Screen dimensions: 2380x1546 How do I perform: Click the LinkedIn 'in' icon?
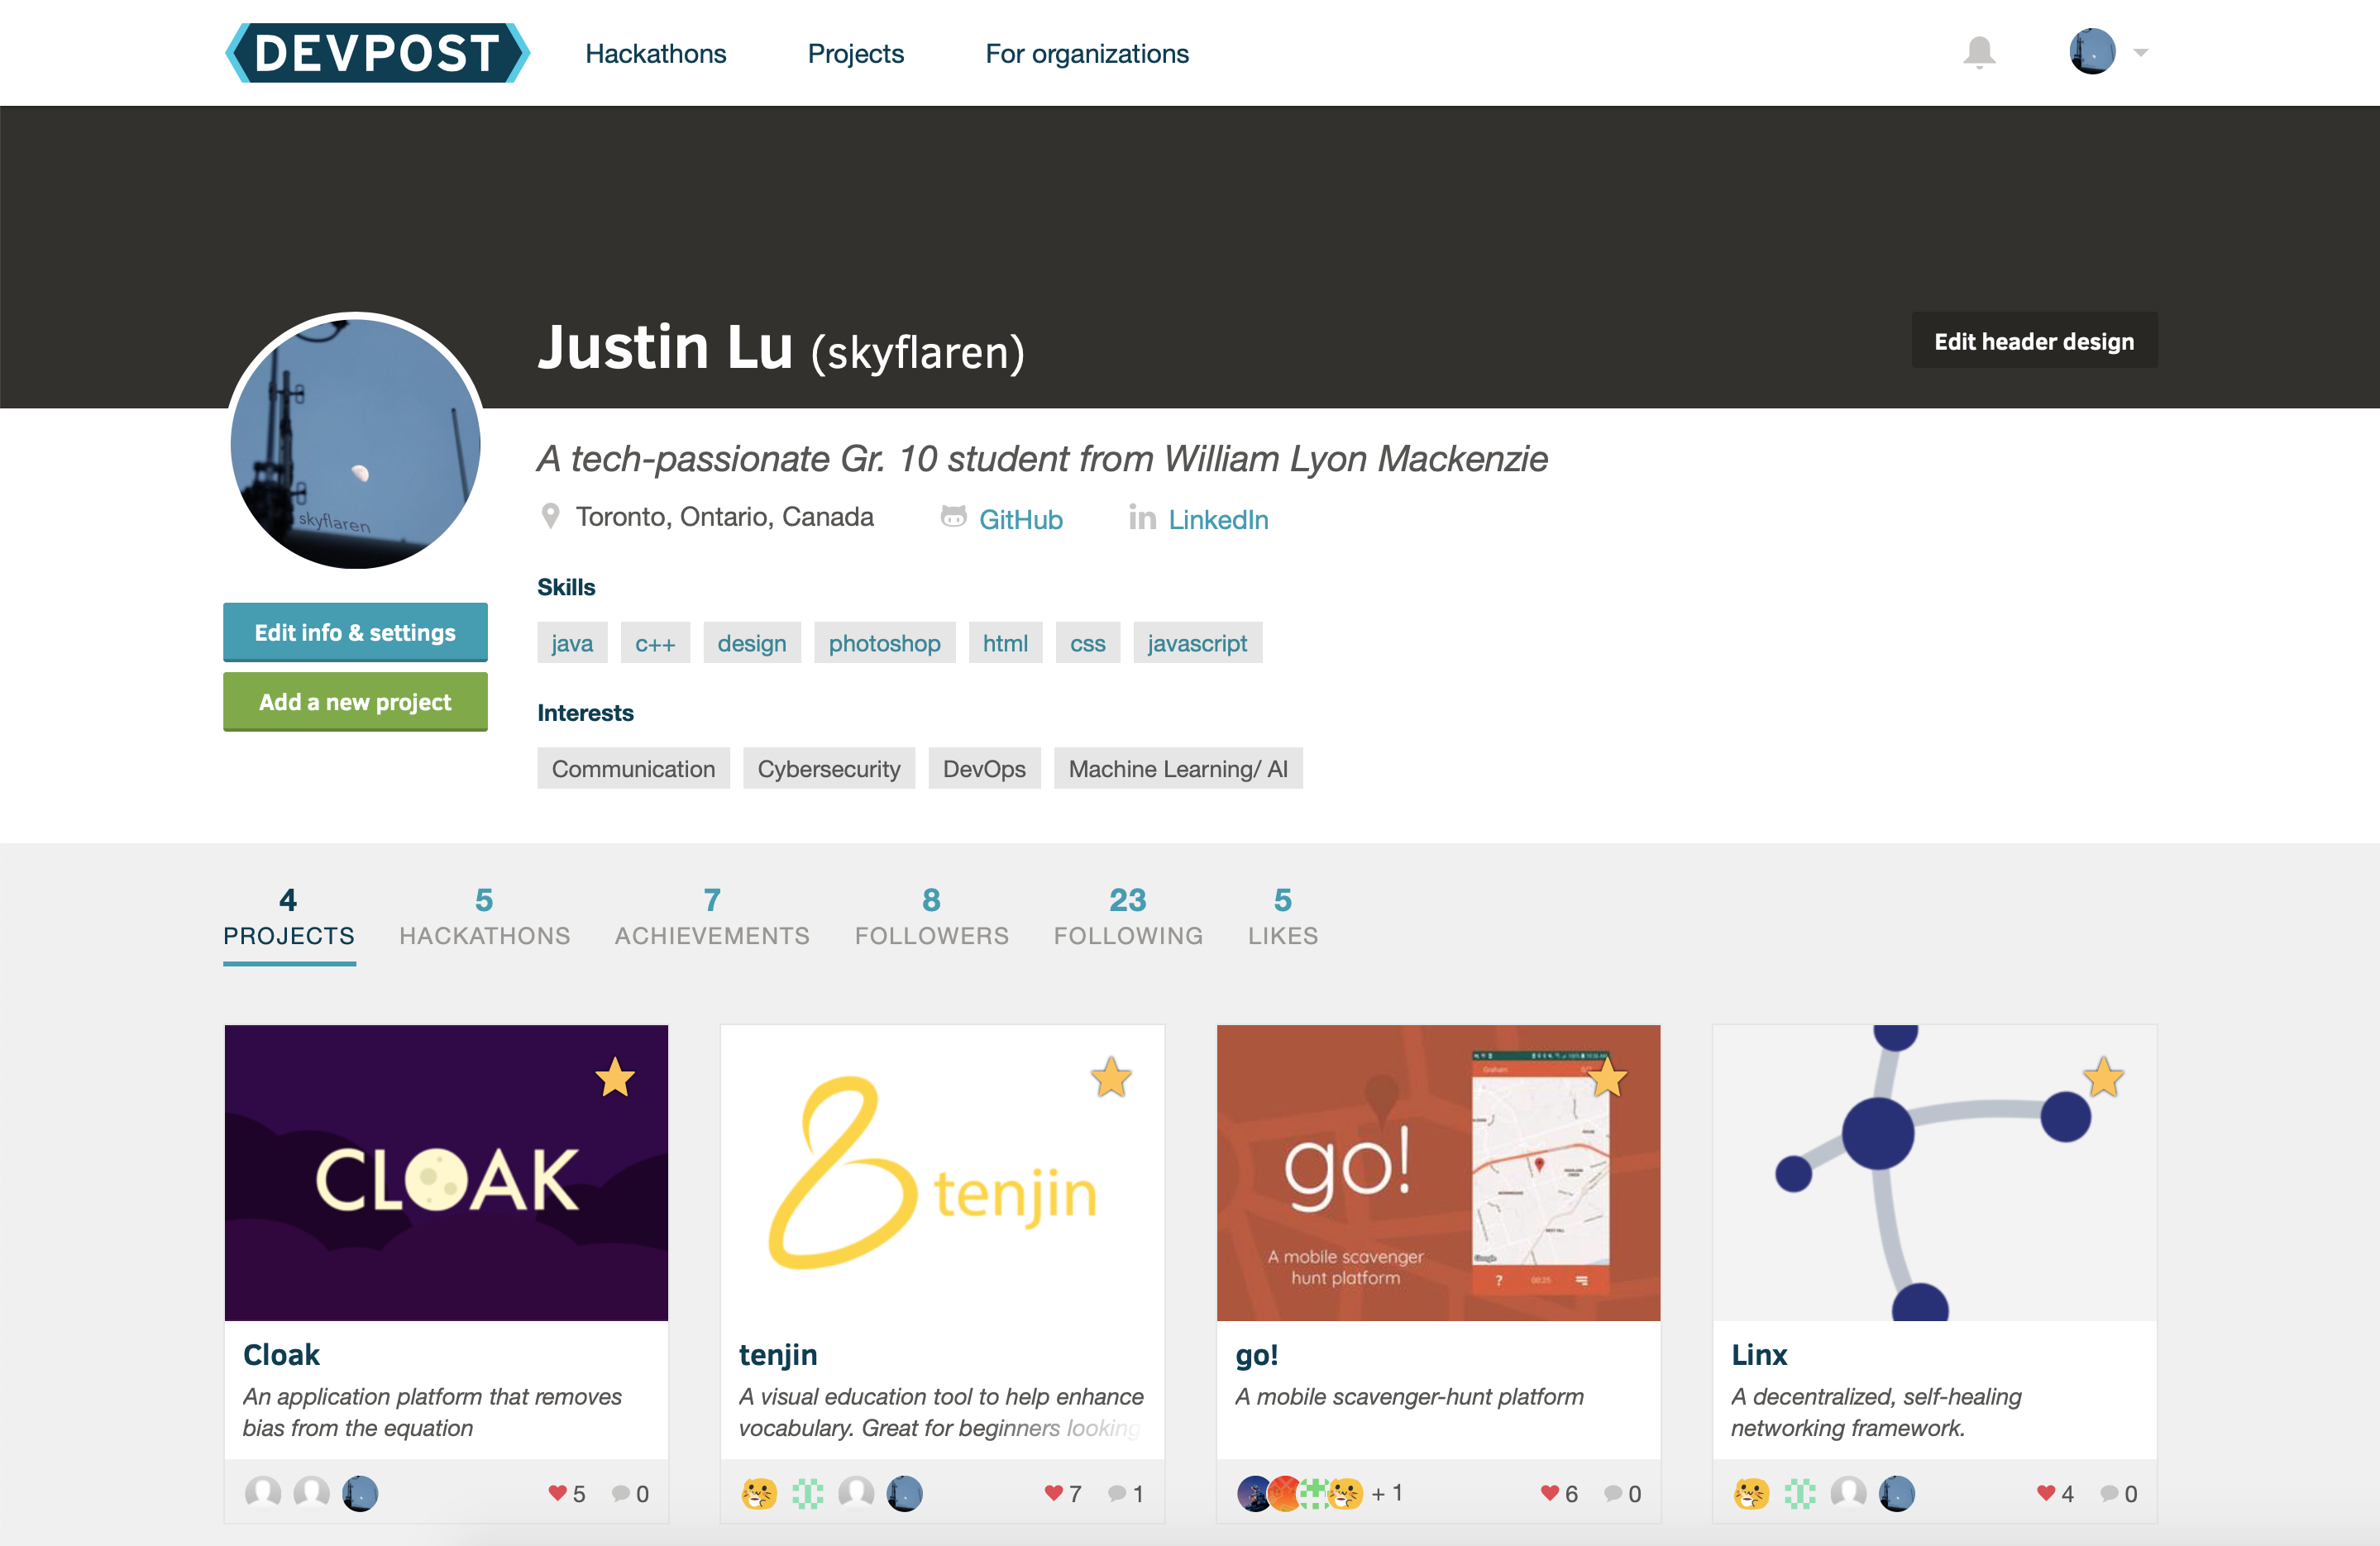pos(1142,517)
